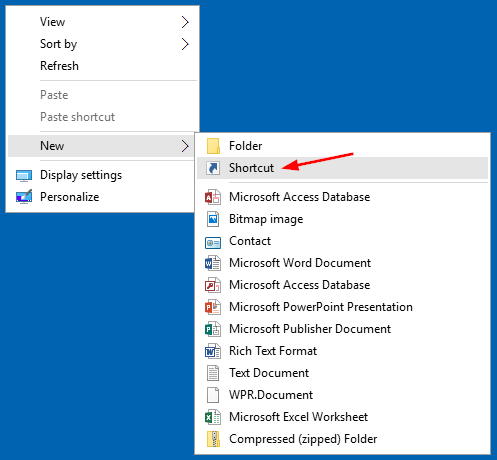Choose Refresh from the context menu
This screenshot has width=497, height=460.
point(103,66)
